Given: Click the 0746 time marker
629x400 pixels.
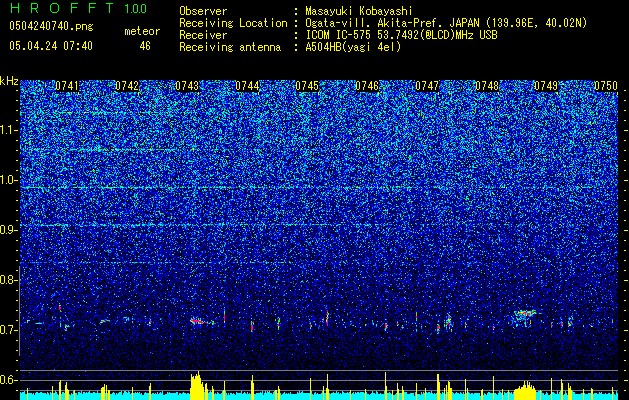Looking at the screenshot, I should (x=367, y=86).
